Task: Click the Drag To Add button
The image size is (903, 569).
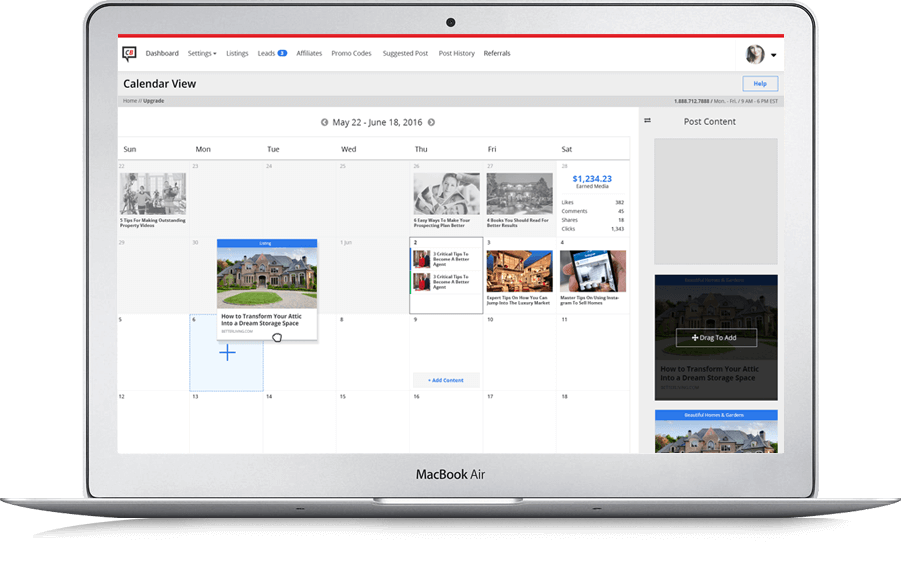Action: (x=716, y=338)
